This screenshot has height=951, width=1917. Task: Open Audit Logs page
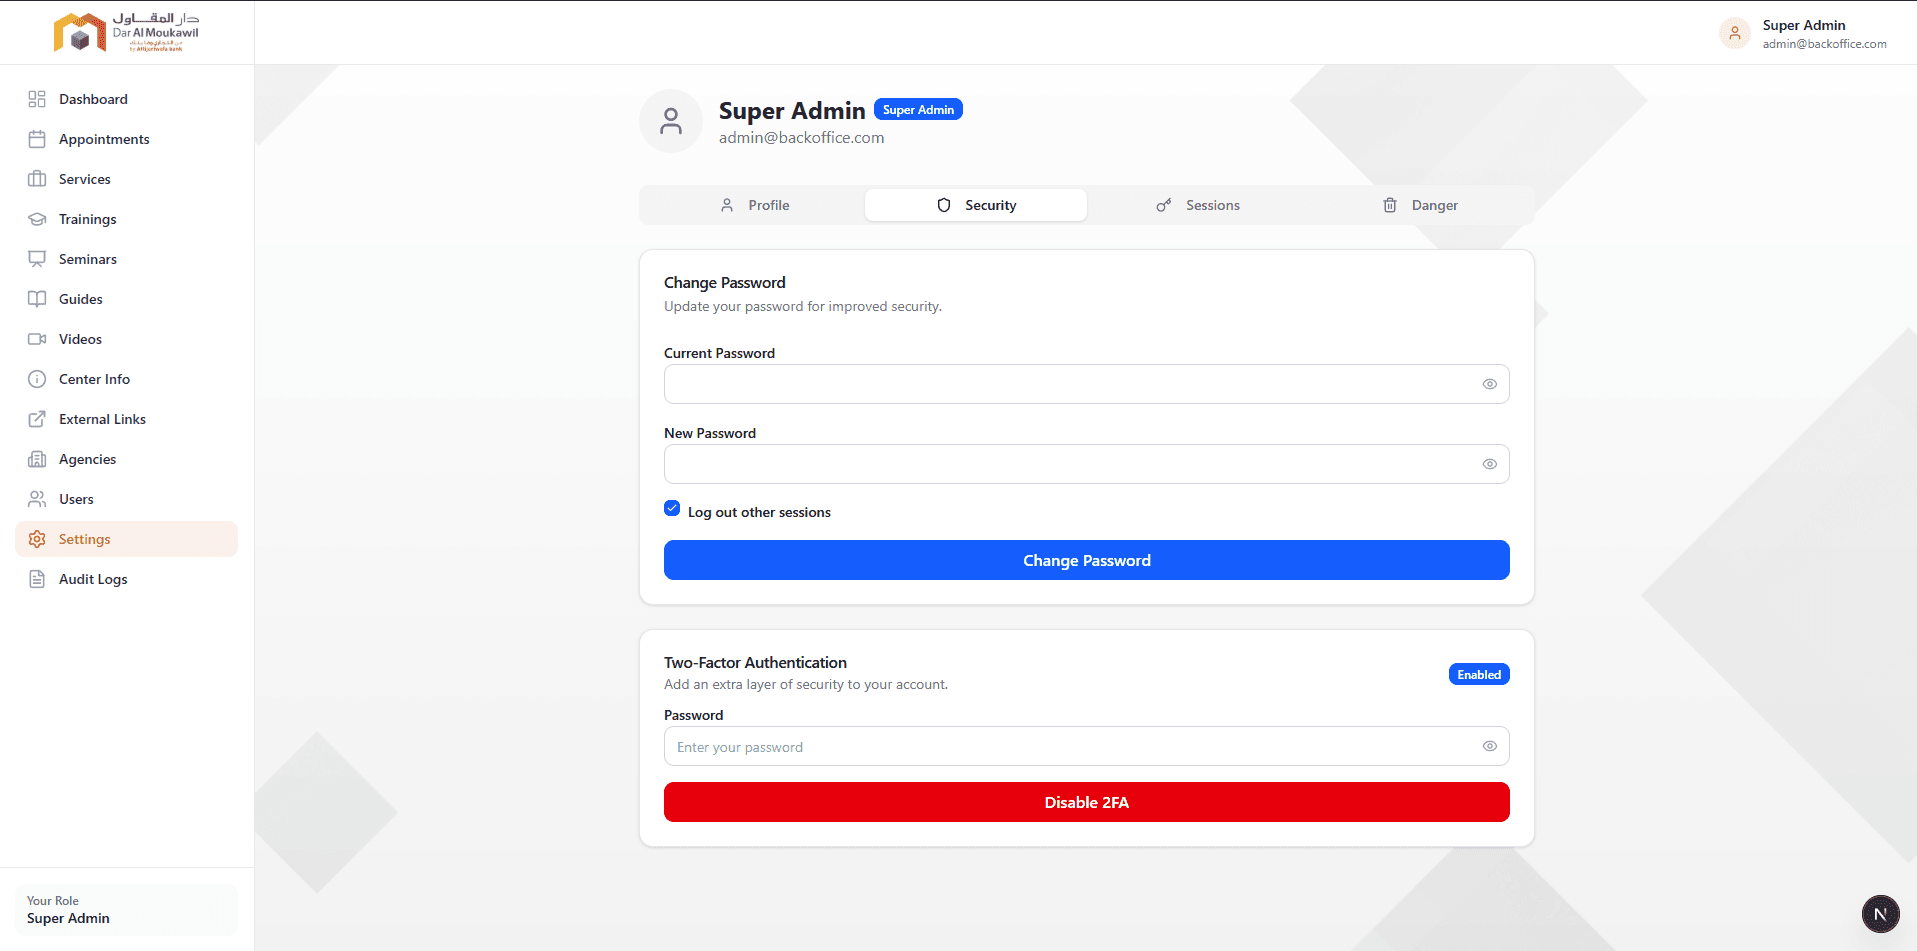(127, 579)
